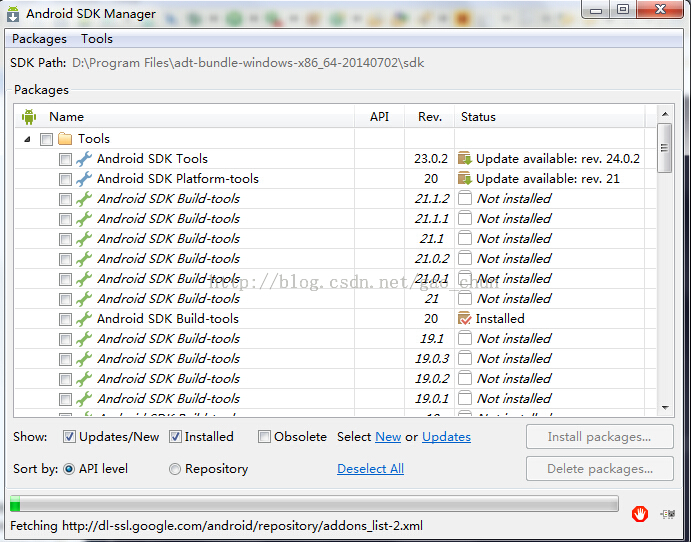Click wrench icon of Build-tools rev 20 row
The image size is (691, 542).
click(x=84, y=319)
